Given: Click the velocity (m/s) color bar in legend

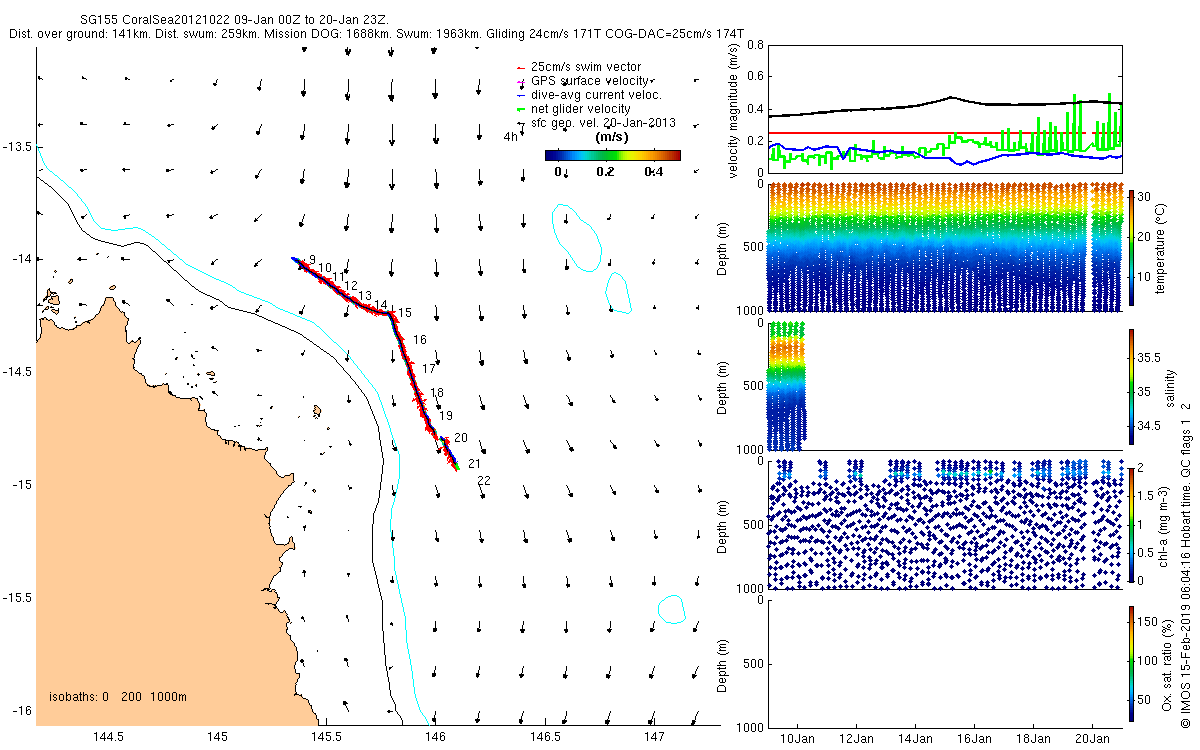Looking at the screenshot, I should tap(612, 155).
